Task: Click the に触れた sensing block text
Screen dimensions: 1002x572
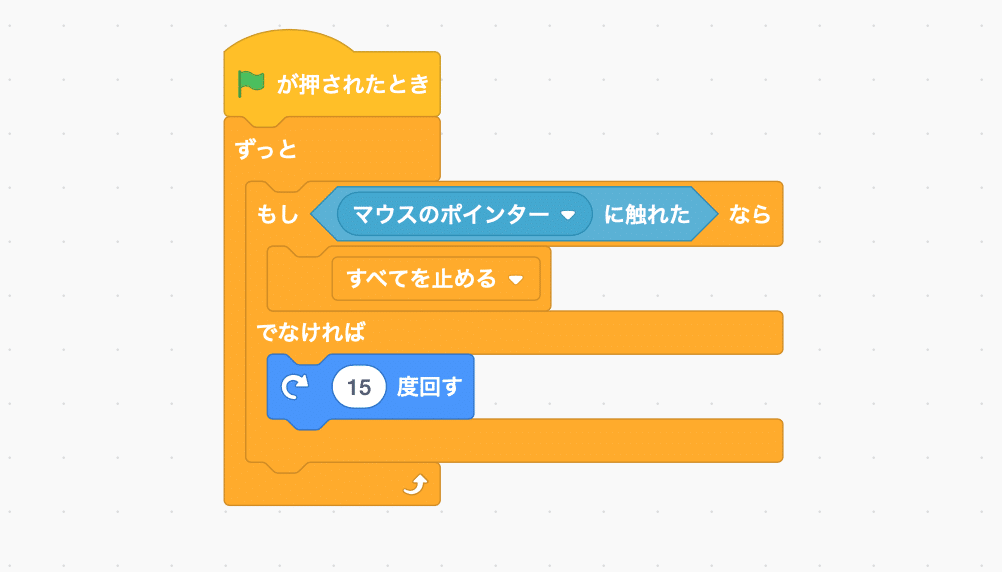Action: pyautogui.click(x=647, y=214)
